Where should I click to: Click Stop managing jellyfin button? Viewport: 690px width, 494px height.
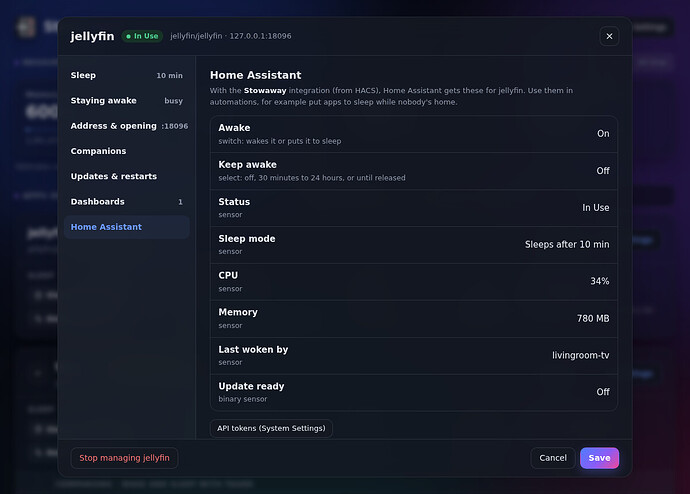124,458
